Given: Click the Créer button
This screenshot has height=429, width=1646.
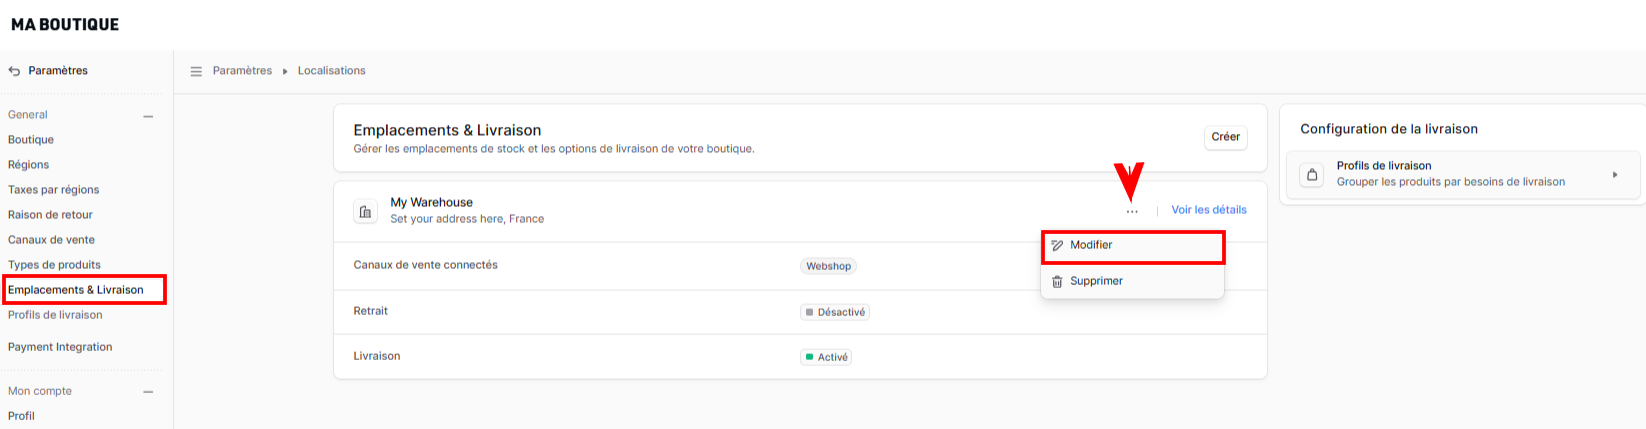Looking at the screenshot, I should tap(1225, 137).
